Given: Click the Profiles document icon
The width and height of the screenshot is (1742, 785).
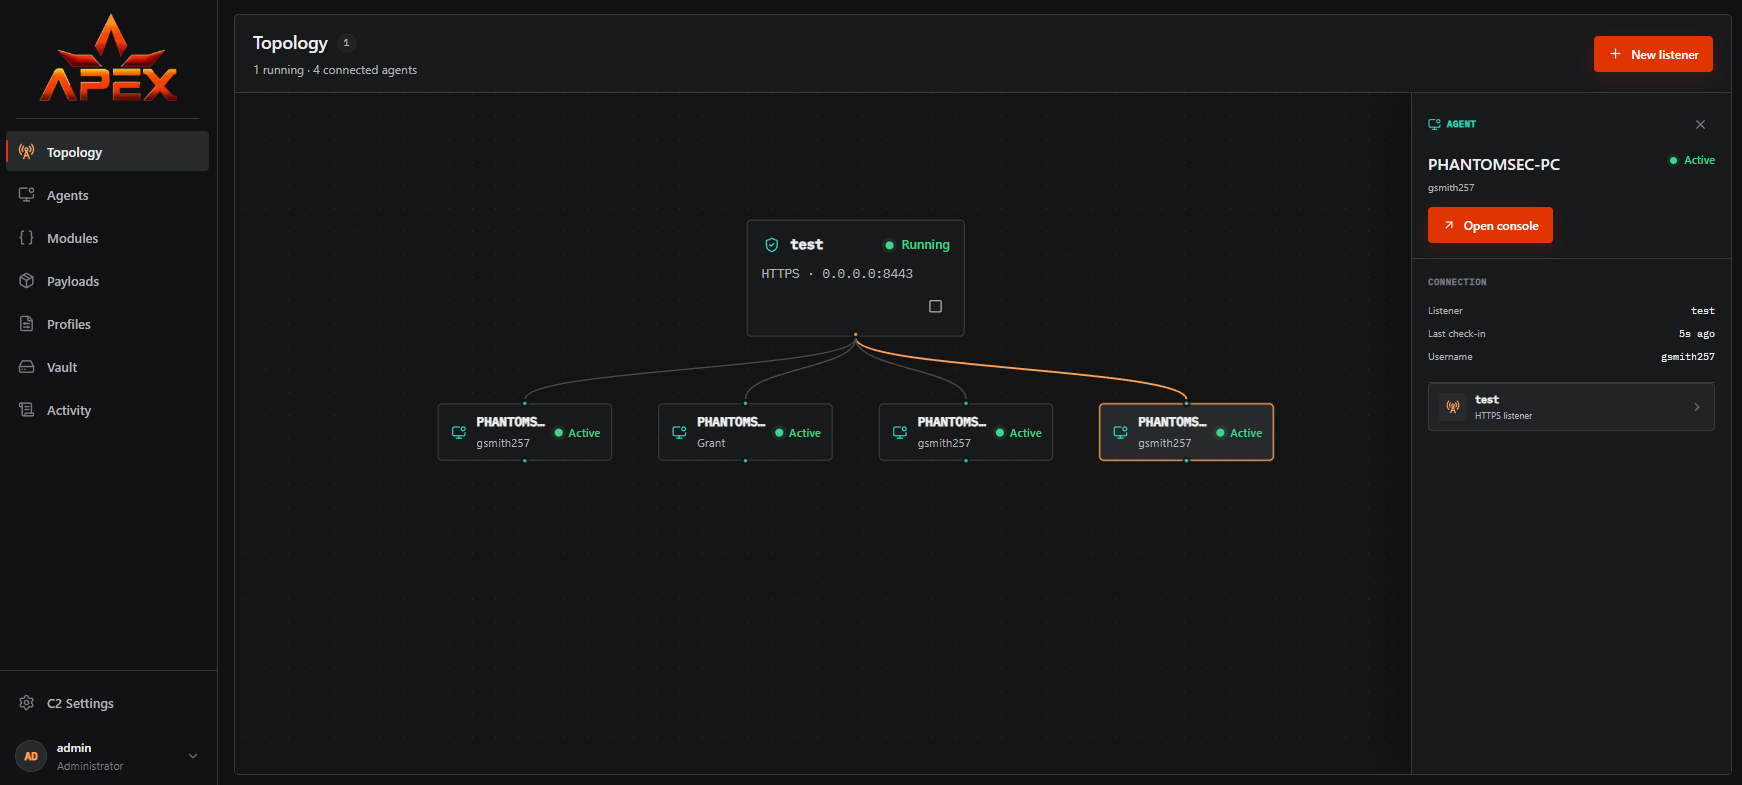Looking at the screenshot, I should click(x=27, y=324).
